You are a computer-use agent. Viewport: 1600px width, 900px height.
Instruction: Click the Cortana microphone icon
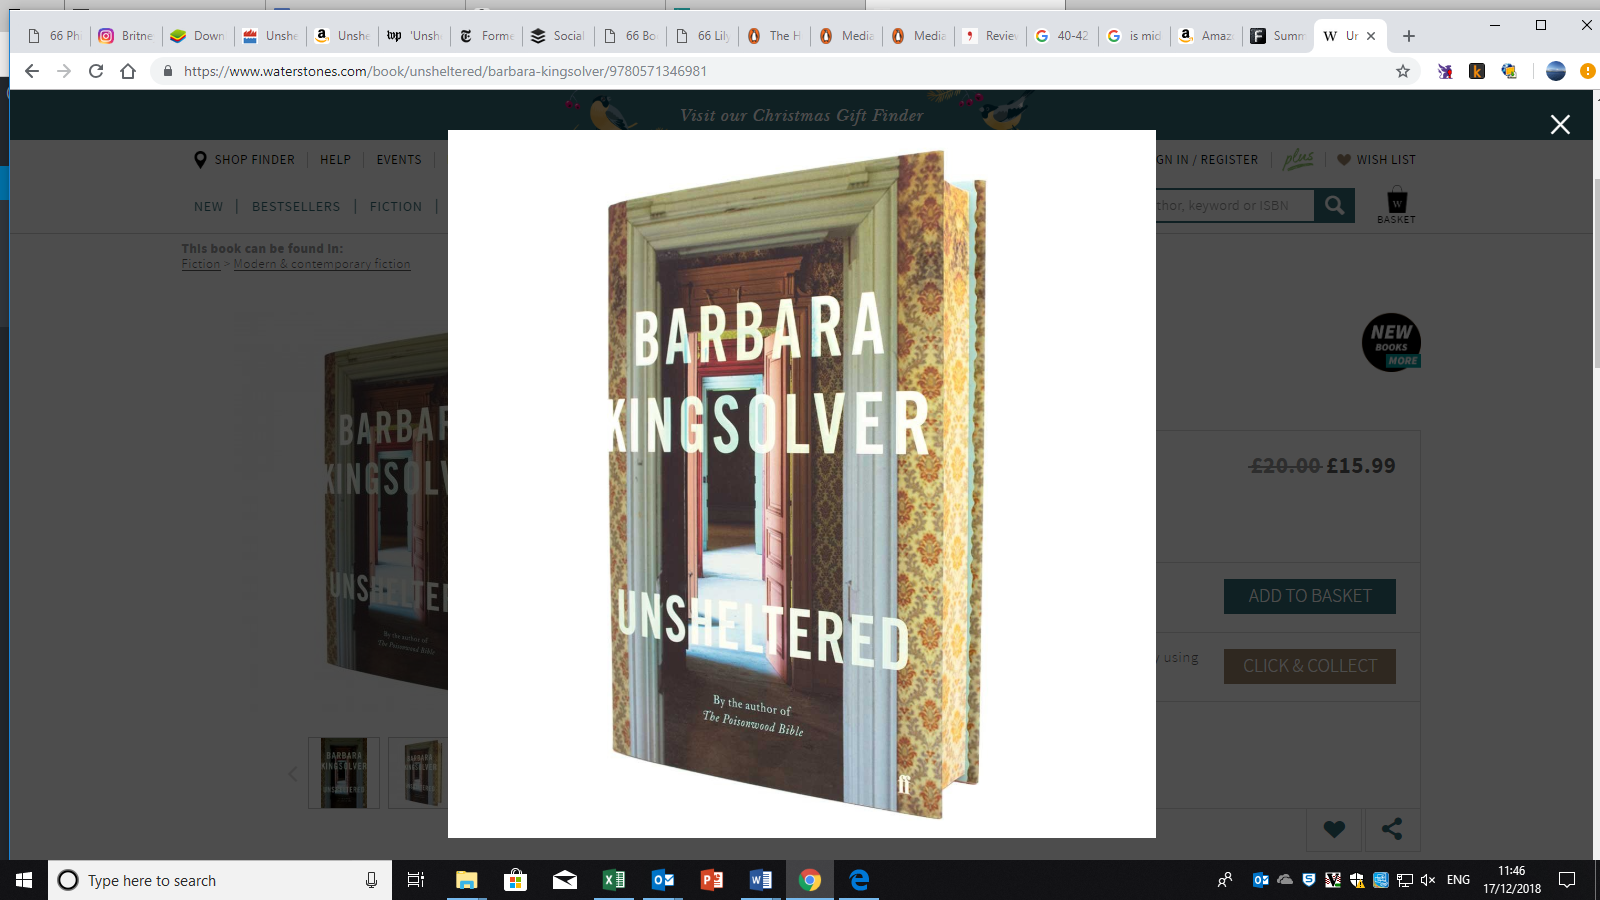(371, 880)
